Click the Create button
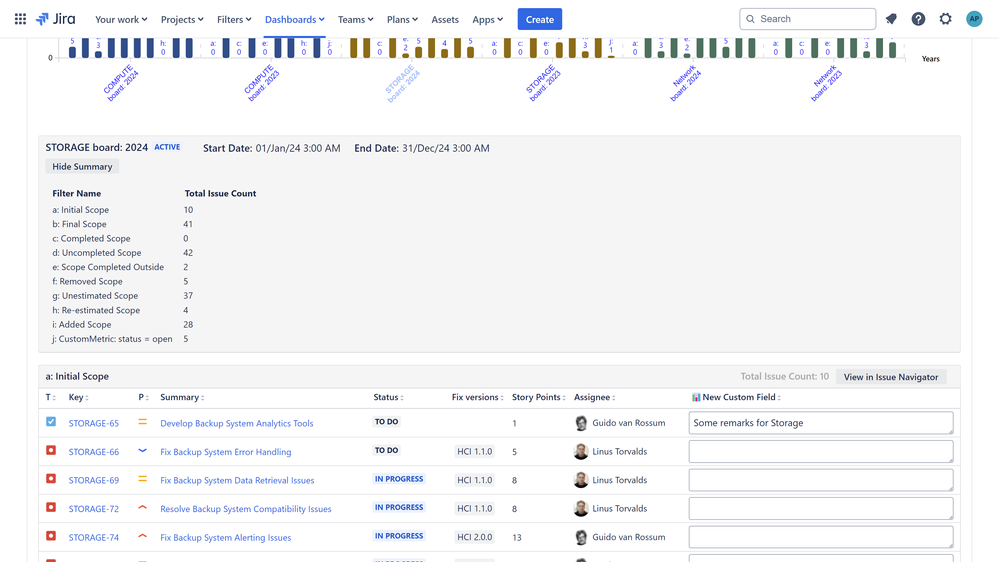 pos(540,19)
